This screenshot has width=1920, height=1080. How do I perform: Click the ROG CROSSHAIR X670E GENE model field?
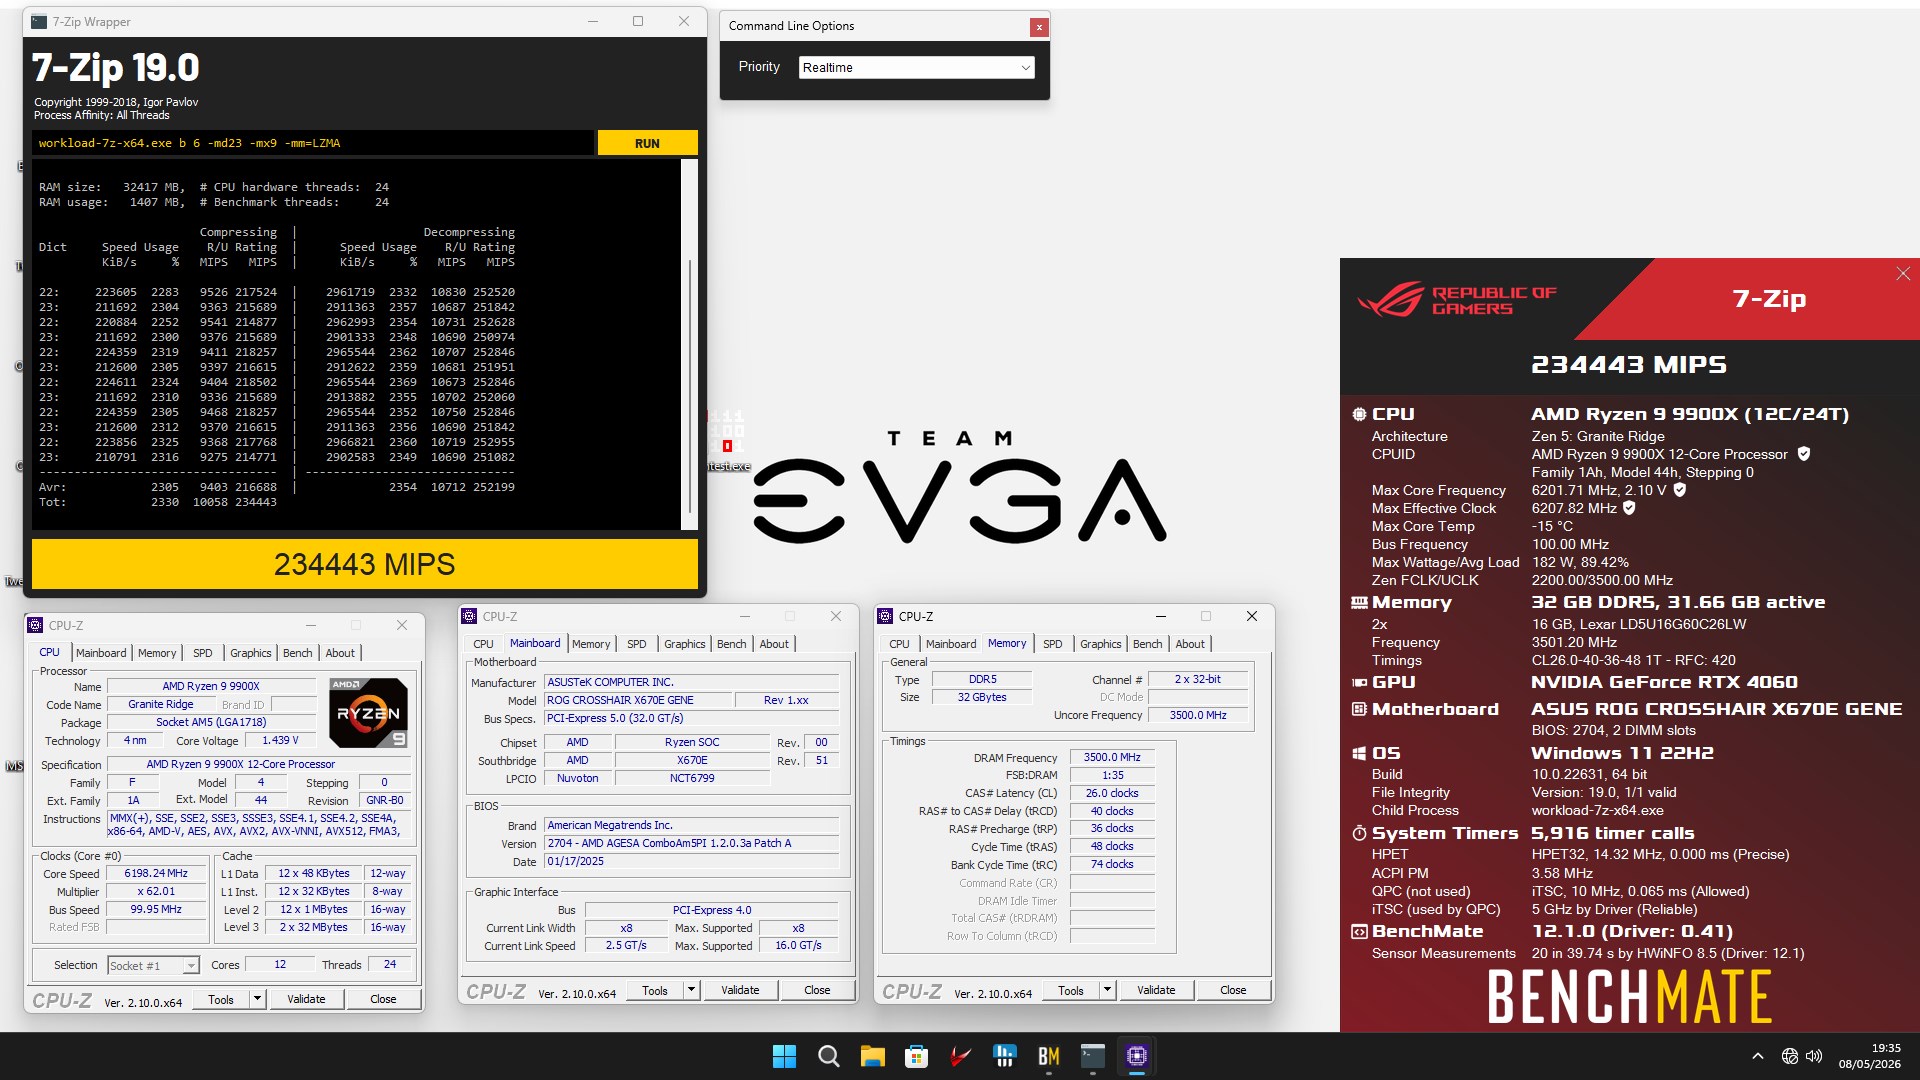(x=638, y=700)
